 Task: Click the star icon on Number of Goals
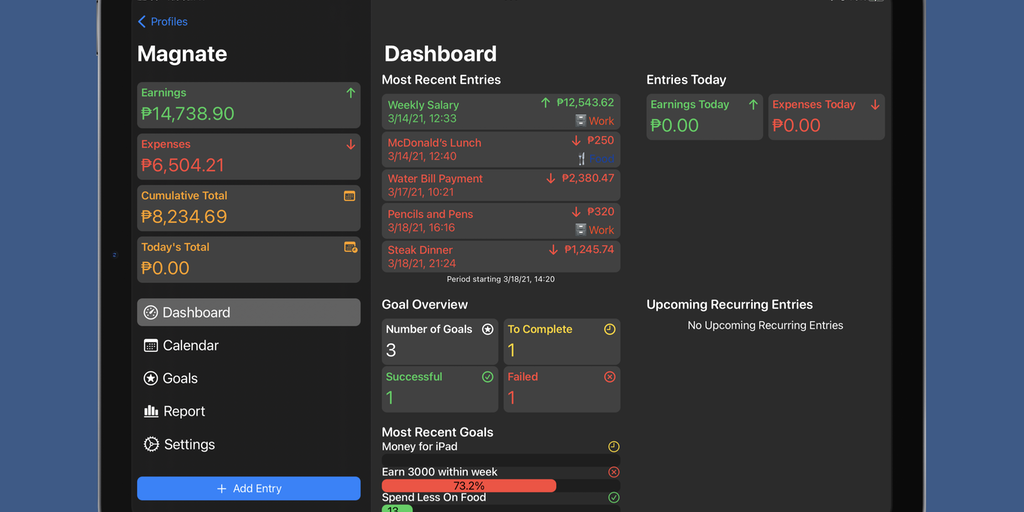pyautogui.click(x=487, y=329)
